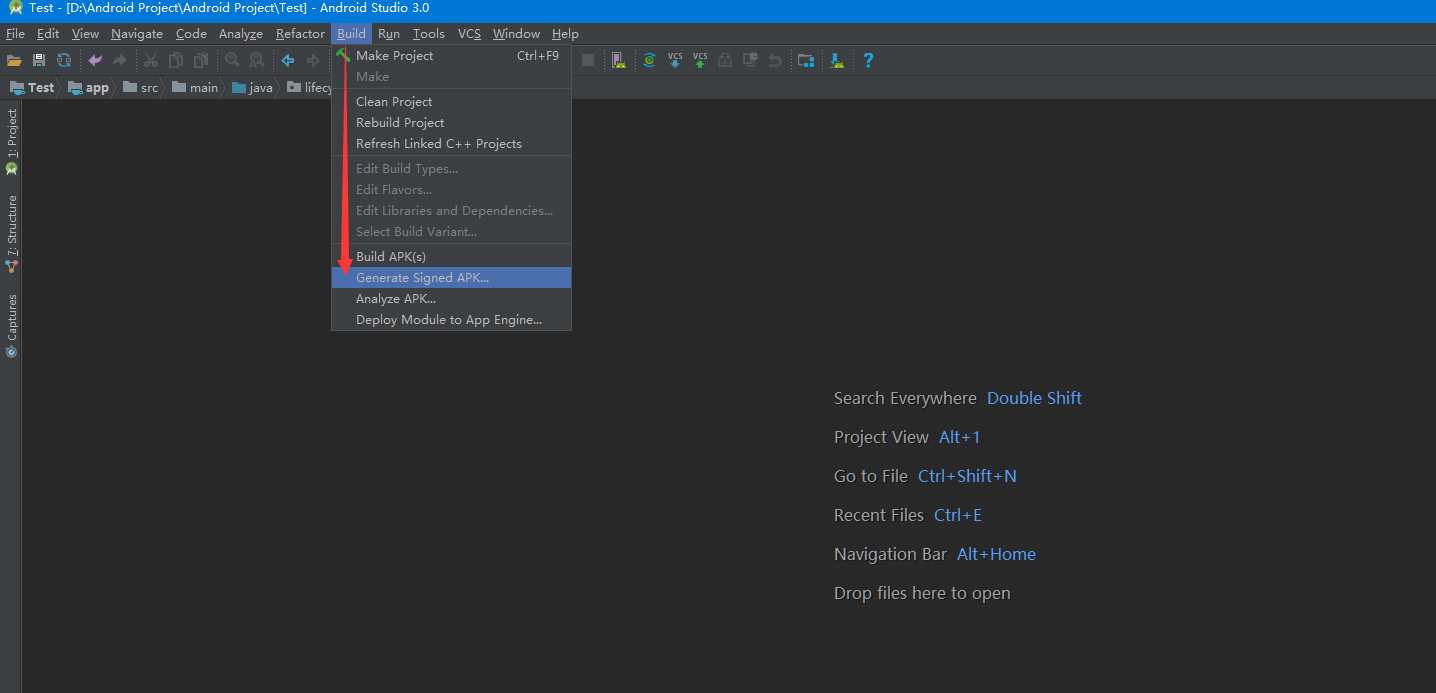Click the Open folder toolbar icon
This screenshot has width=1436, height=693.
pos(14,60)
